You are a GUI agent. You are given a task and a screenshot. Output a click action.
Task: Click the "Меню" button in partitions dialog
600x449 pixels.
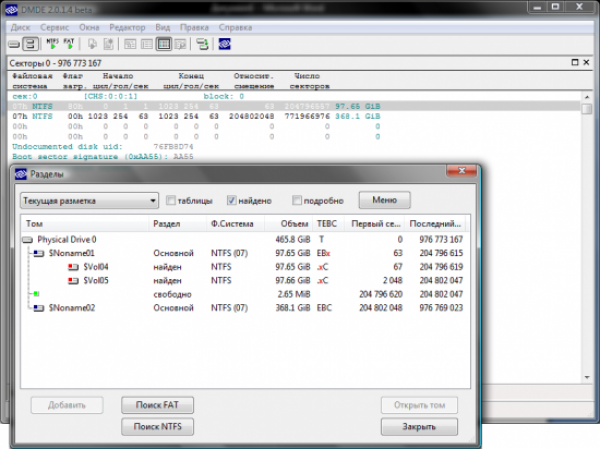(384, 200)
